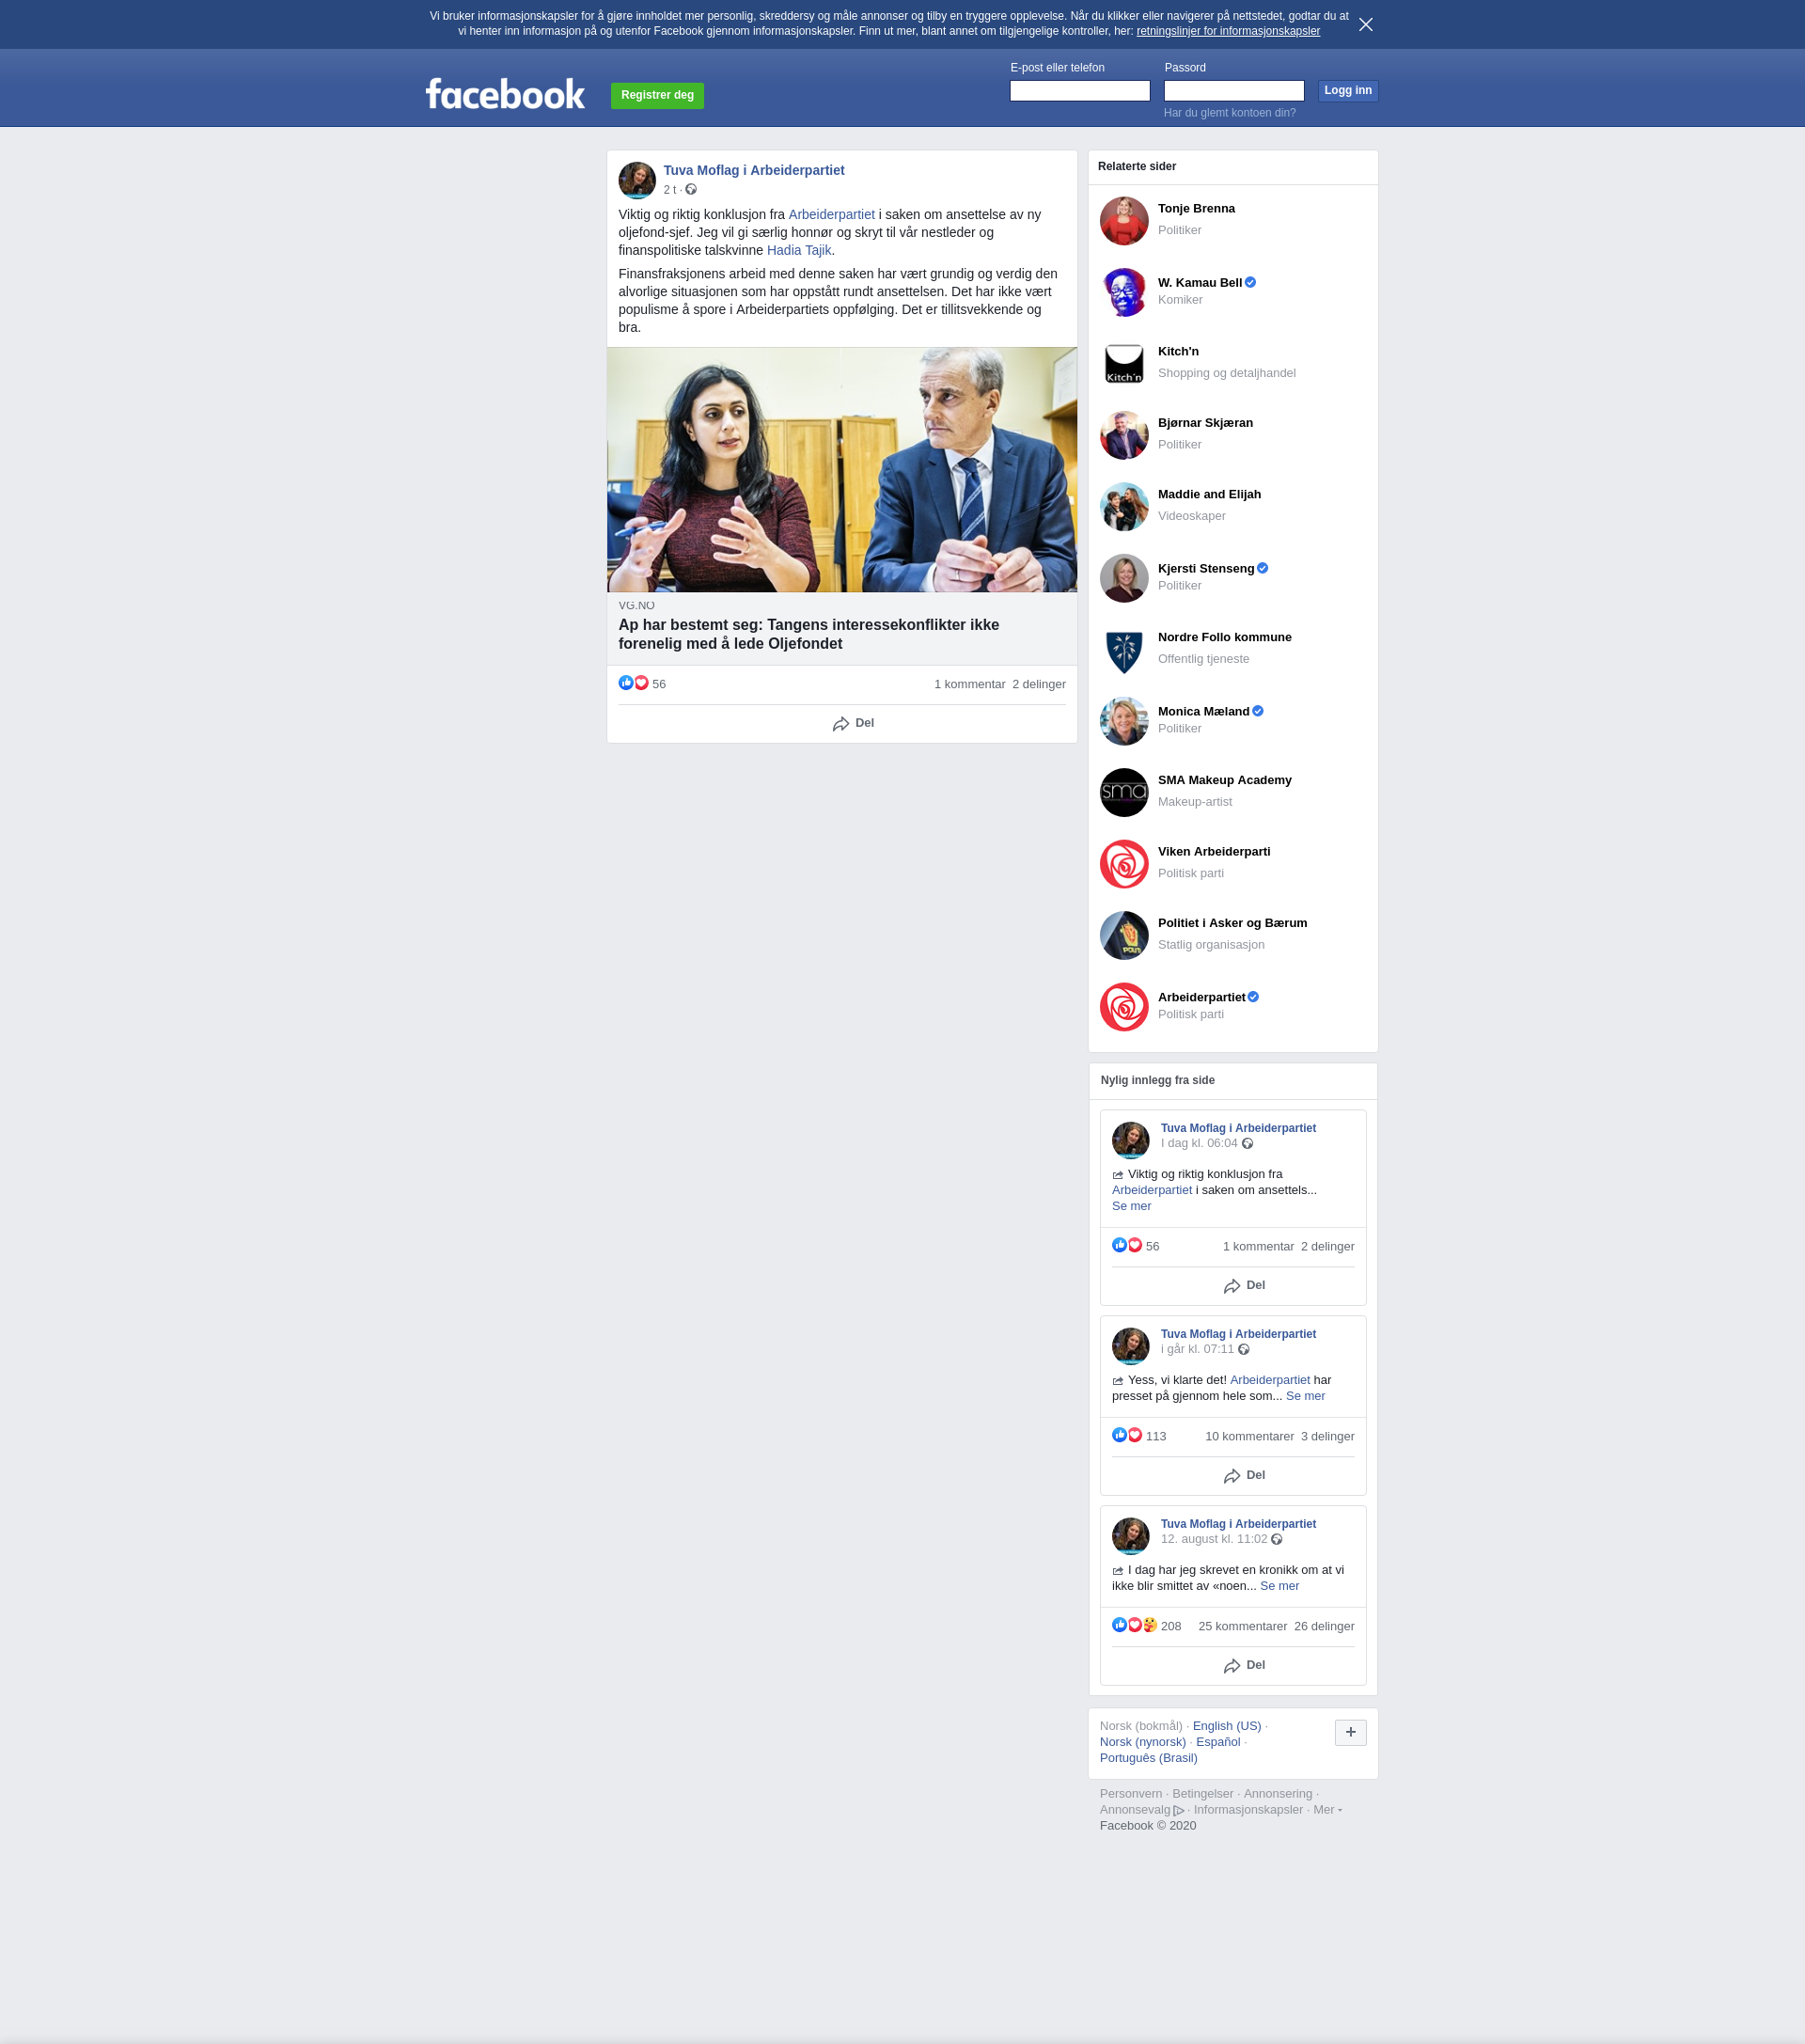
Task: Expand Se mer on Viktig og riktig post
Action: click(x=1131, y=1206)
